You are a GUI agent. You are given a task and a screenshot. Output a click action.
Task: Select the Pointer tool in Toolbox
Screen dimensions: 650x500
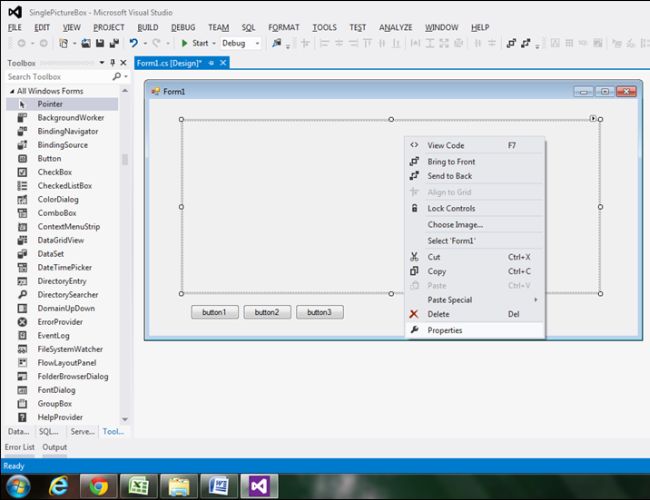pos(50,104)
